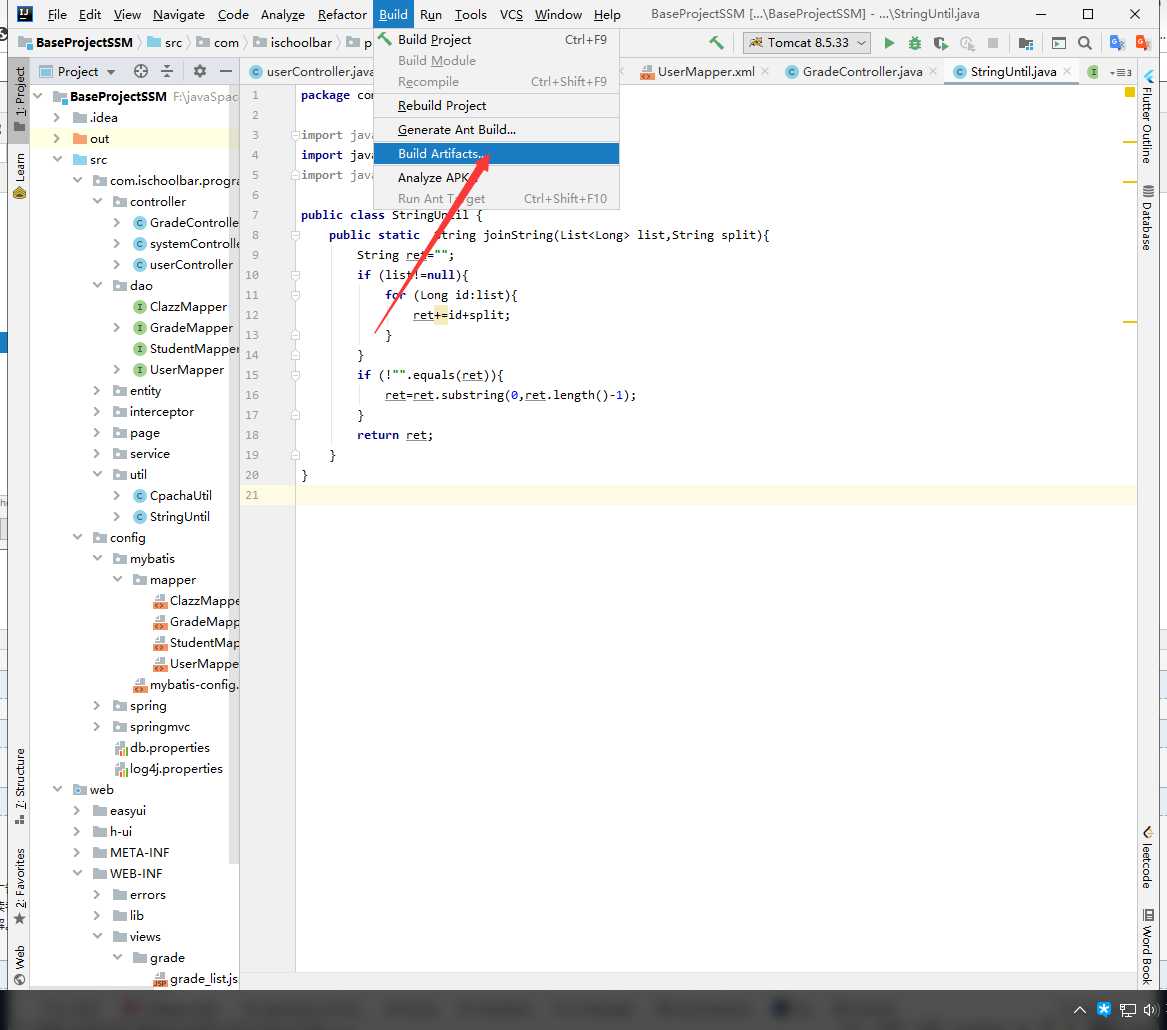
Task: Run with Coverage using the shield icon
Action: click(941, 43)
